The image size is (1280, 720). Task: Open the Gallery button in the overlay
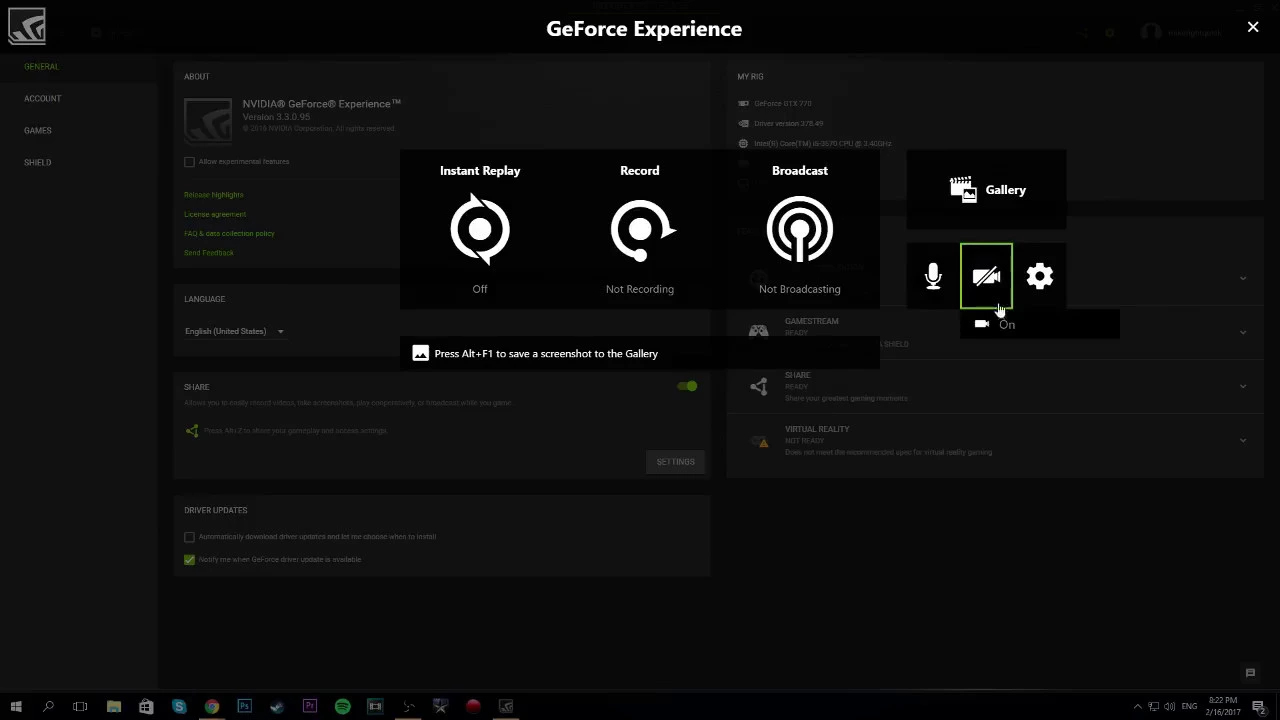tap(987, 190)
